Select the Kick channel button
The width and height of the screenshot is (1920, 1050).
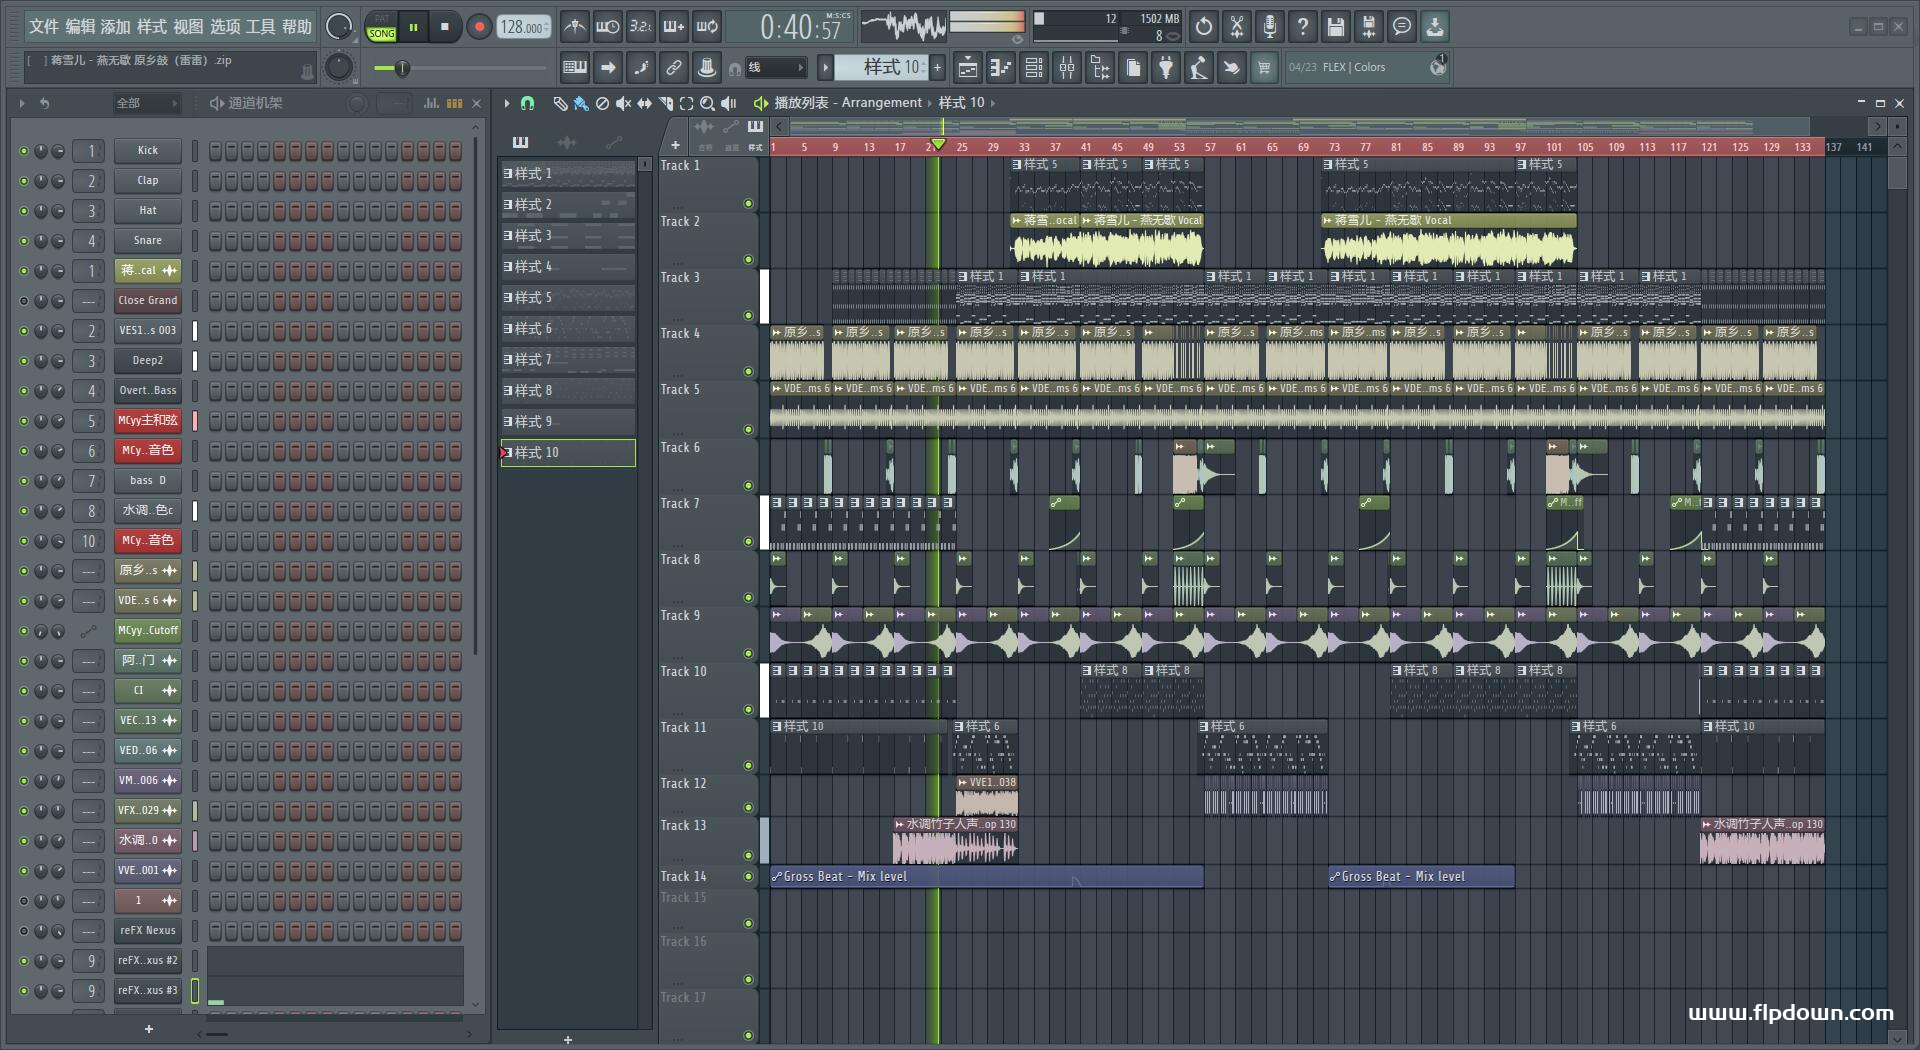coord(147,151)
